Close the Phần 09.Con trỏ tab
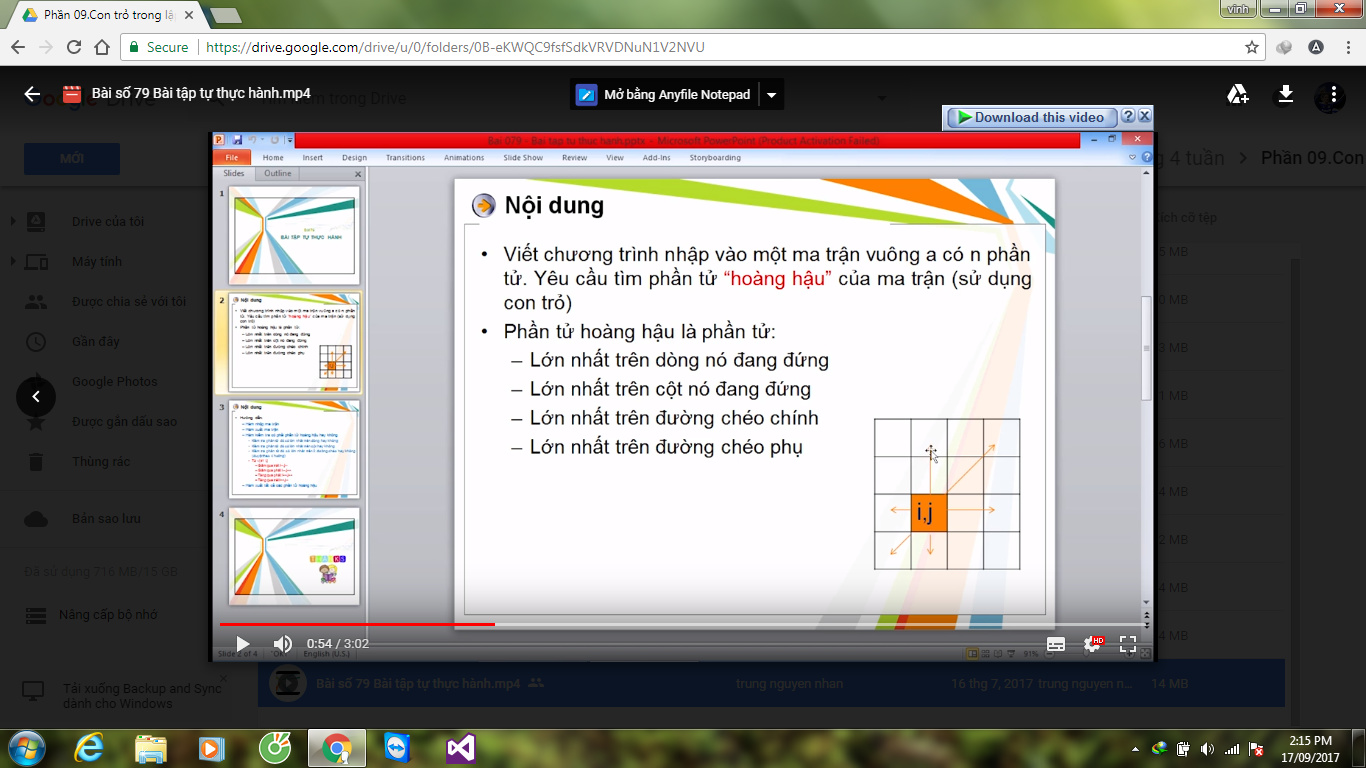Screen dimensions: 1366x768 (188, 15)
